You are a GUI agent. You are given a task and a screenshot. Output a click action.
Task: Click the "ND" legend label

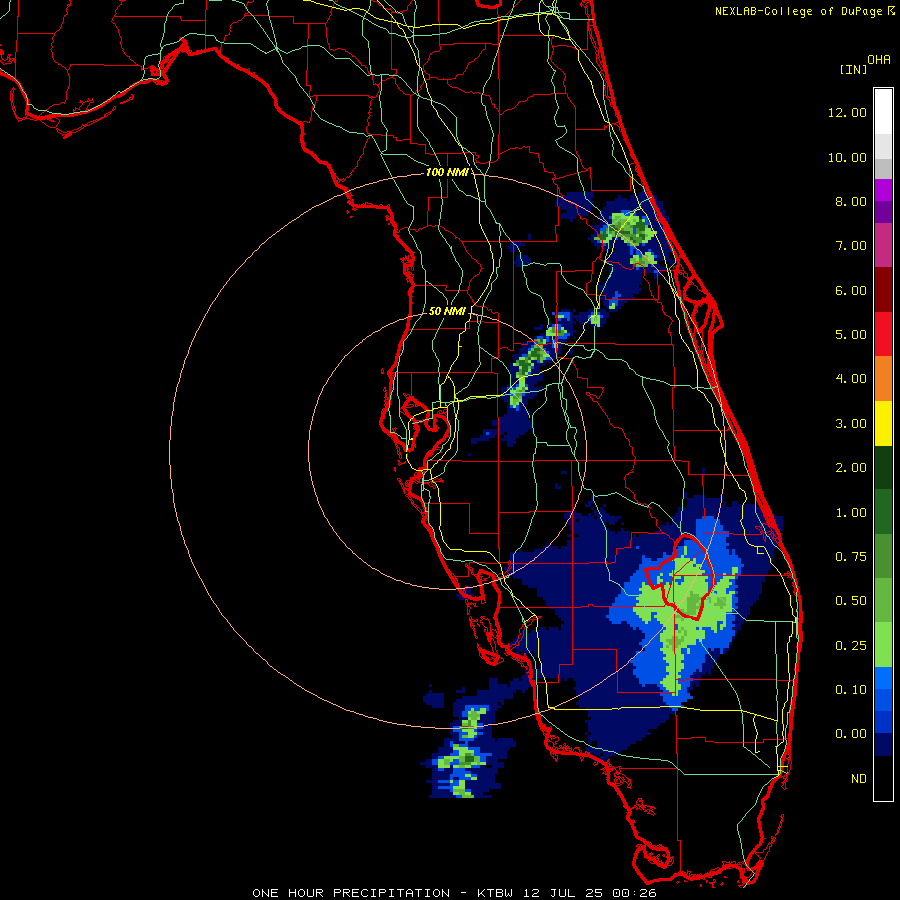click(859, 779)
